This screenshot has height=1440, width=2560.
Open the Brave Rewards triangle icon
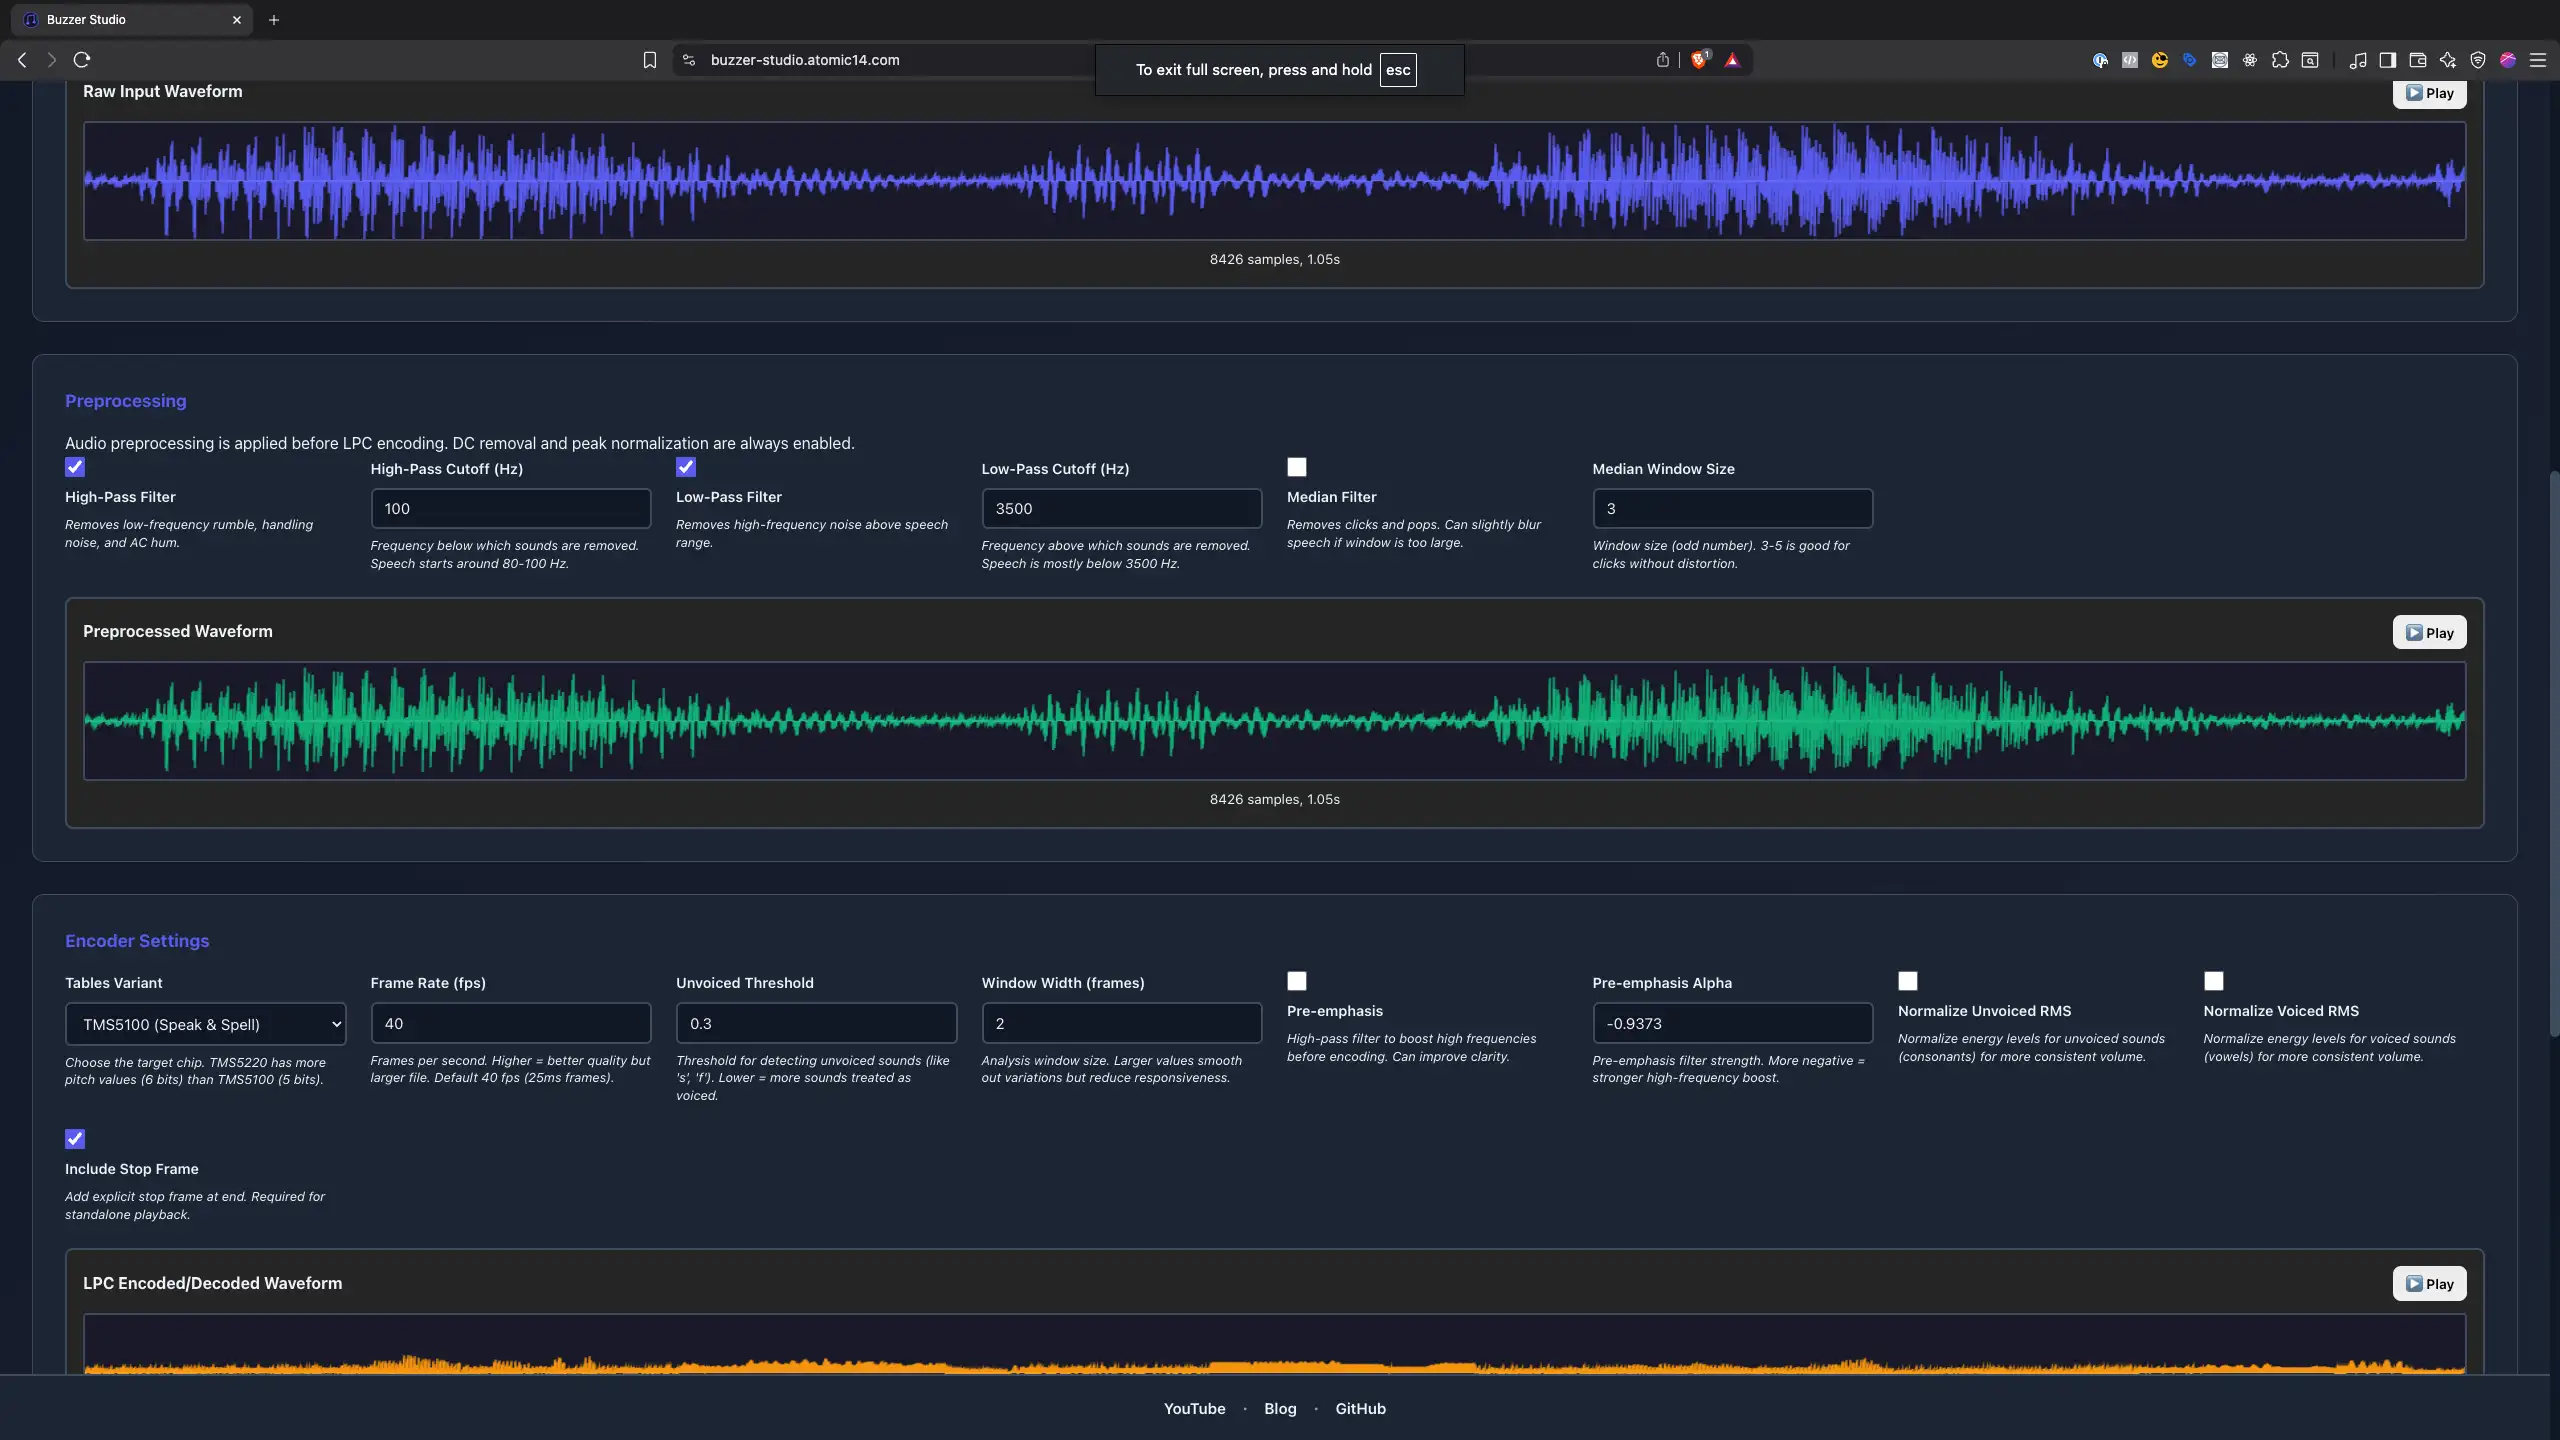click(1732, 60)
